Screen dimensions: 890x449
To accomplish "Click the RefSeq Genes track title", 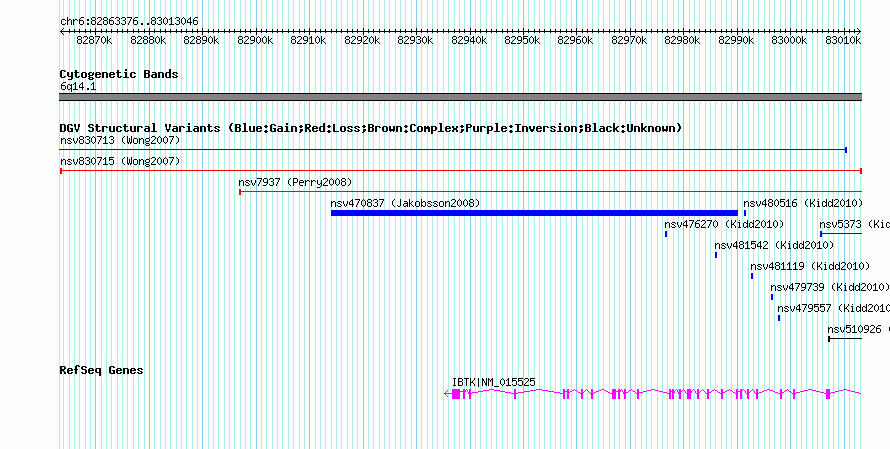I will pos(102,371).
